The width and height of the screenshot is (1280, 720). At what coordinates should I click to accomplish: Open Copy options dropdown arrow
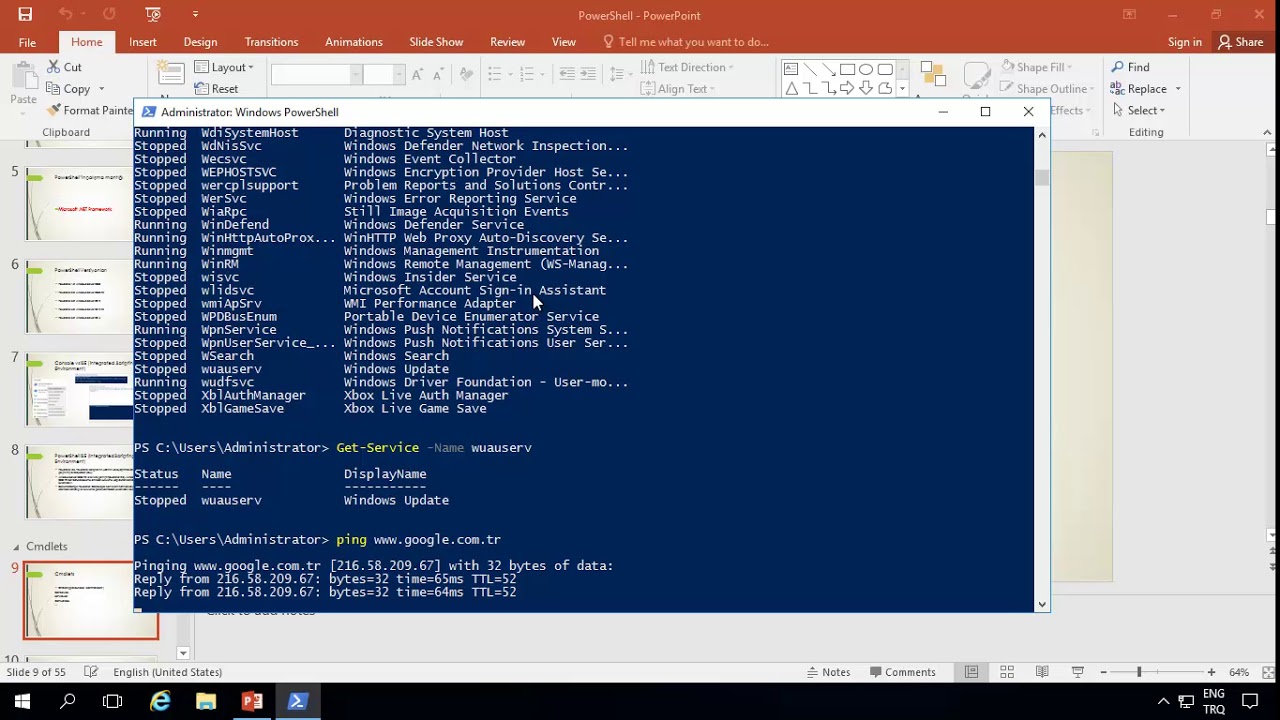[x=101, y=89]
